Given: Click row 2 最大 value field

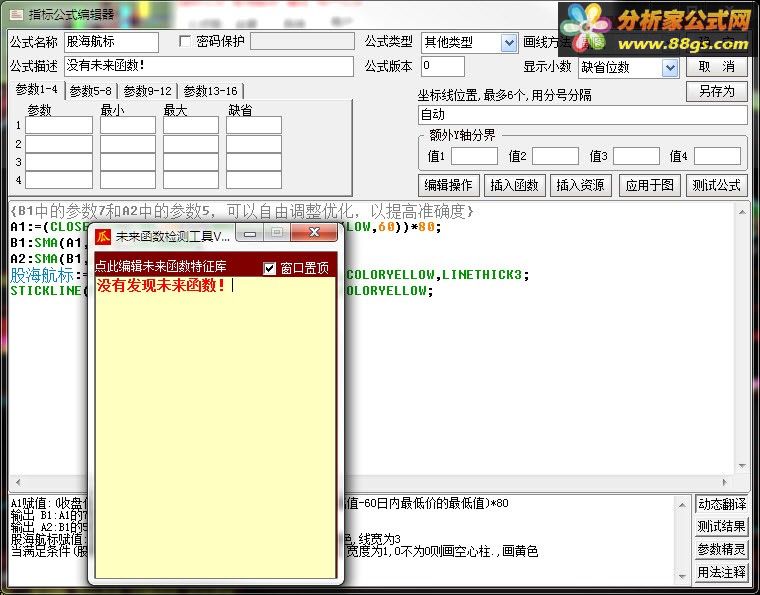Looking at the screenshot, I should [x=190, y=144].
